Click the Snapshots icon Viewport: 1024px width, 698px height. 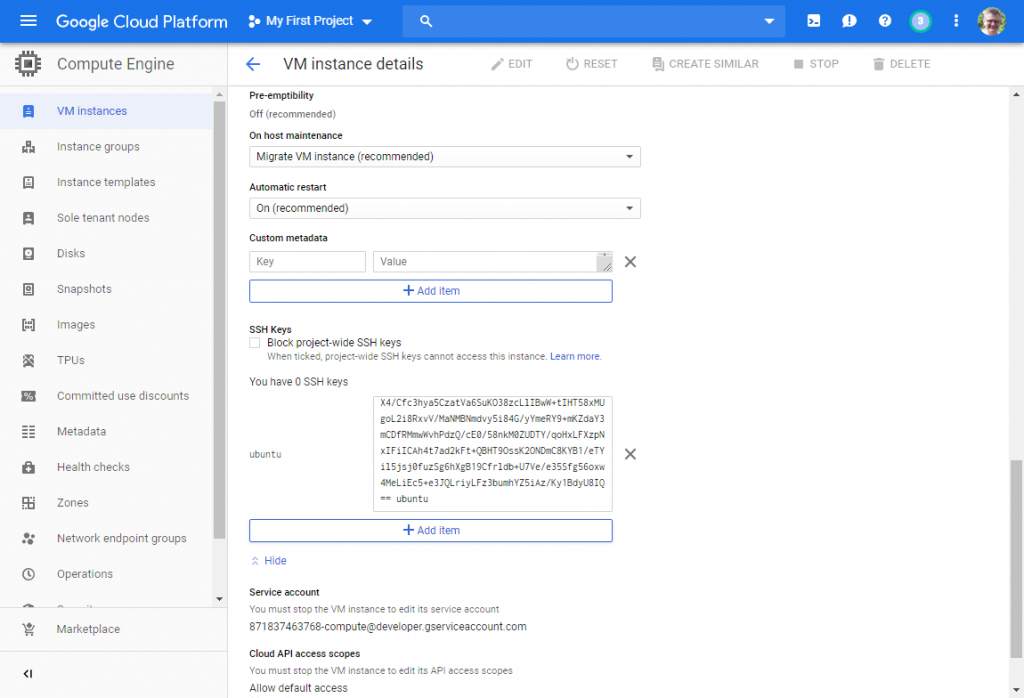click(28, 289)
